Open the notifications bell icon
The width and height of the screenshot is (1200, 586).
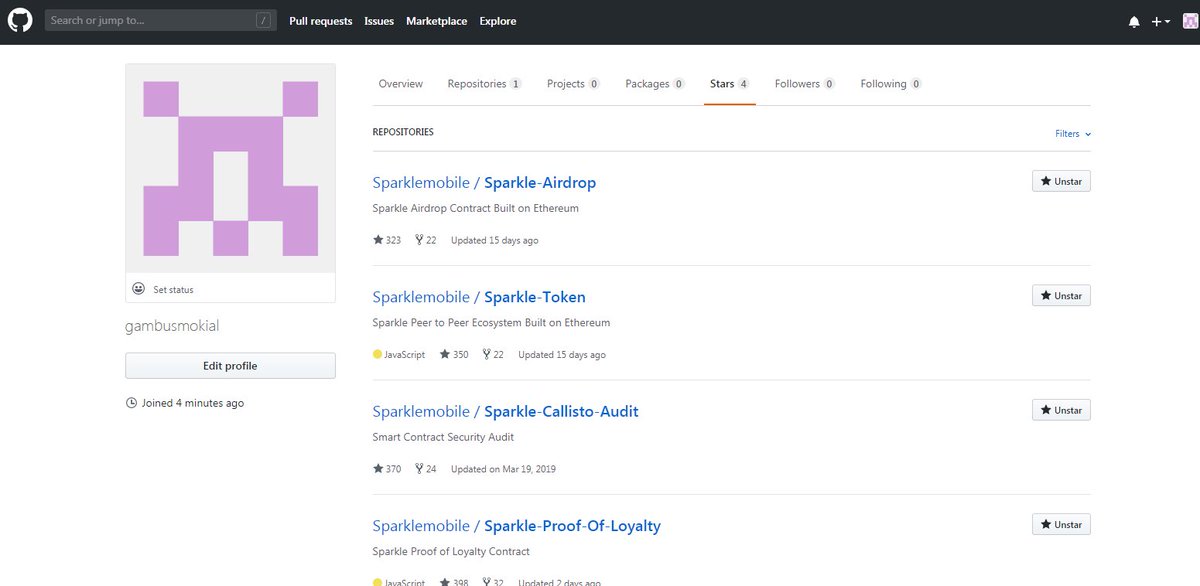1134,21
